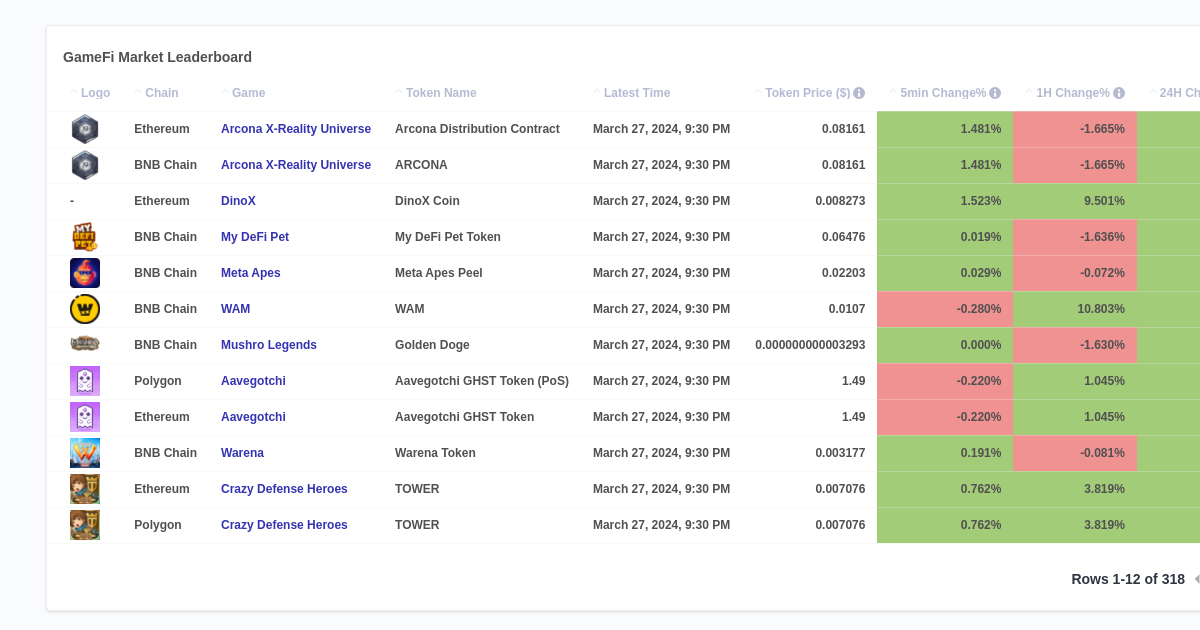Open the 5min Change% info tooltip icon
This screenshot has height=630, width=1200.
993,92
